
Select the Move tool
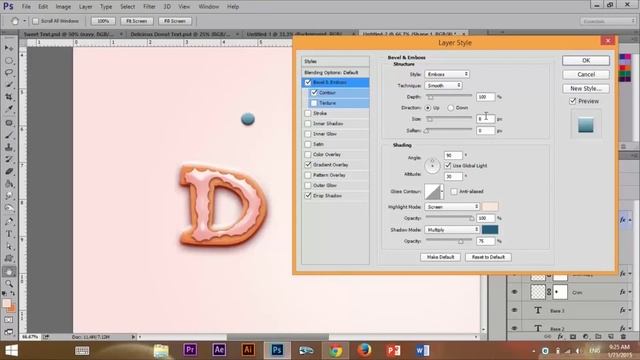coord(9,48)
